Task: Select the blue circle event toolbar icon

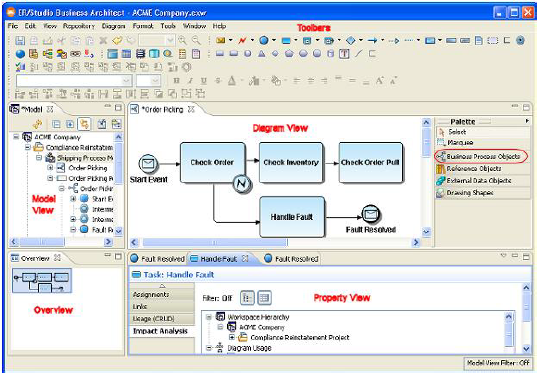Action: [264, 40]
